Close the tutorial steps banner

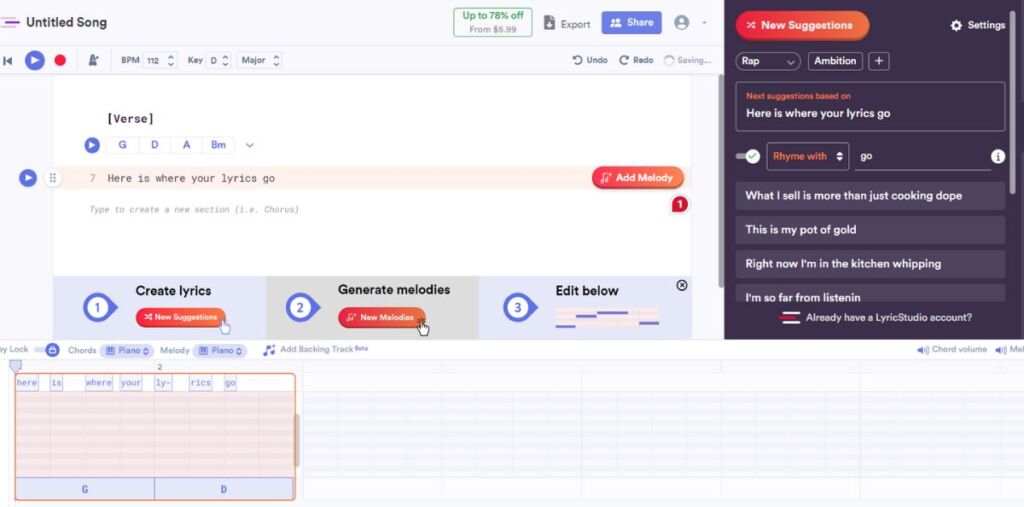(682, 285)
